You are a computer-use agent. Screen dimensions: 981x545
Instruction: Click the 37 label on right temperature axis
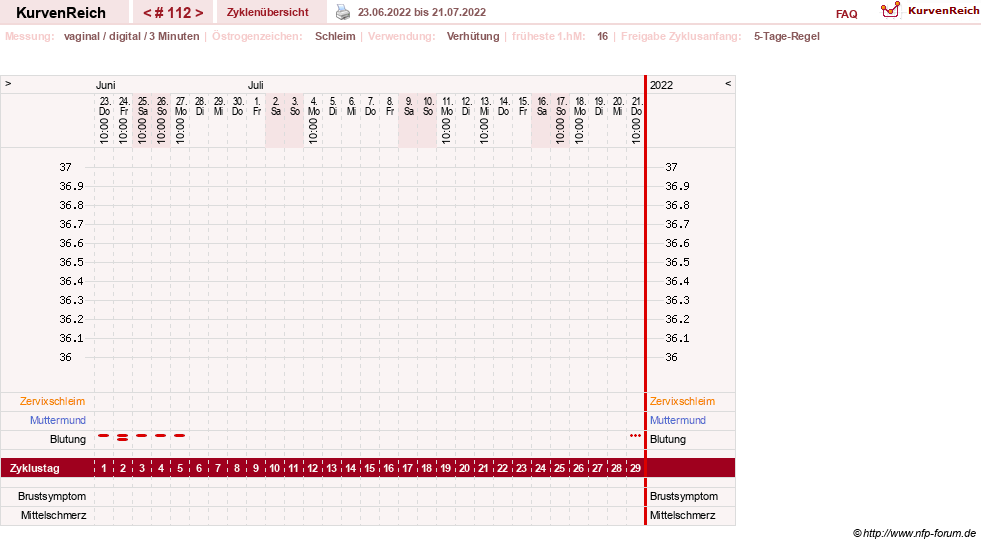pyautogui.click(x=671, y=167)
